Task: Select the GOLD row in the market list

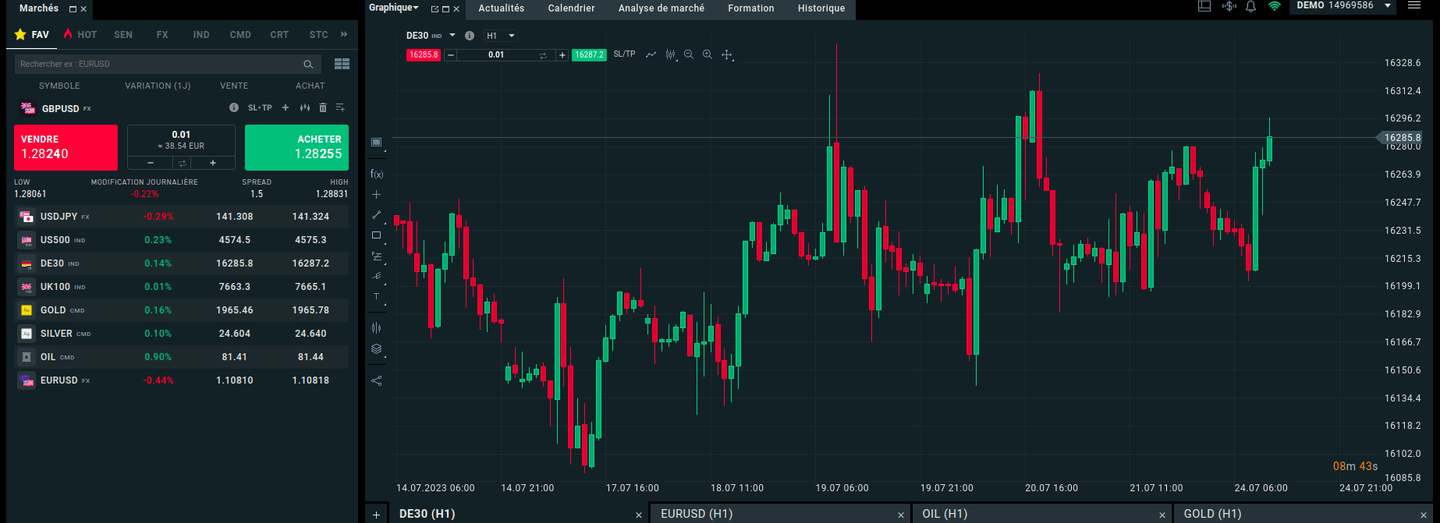Action: click(x=181, y=310)
